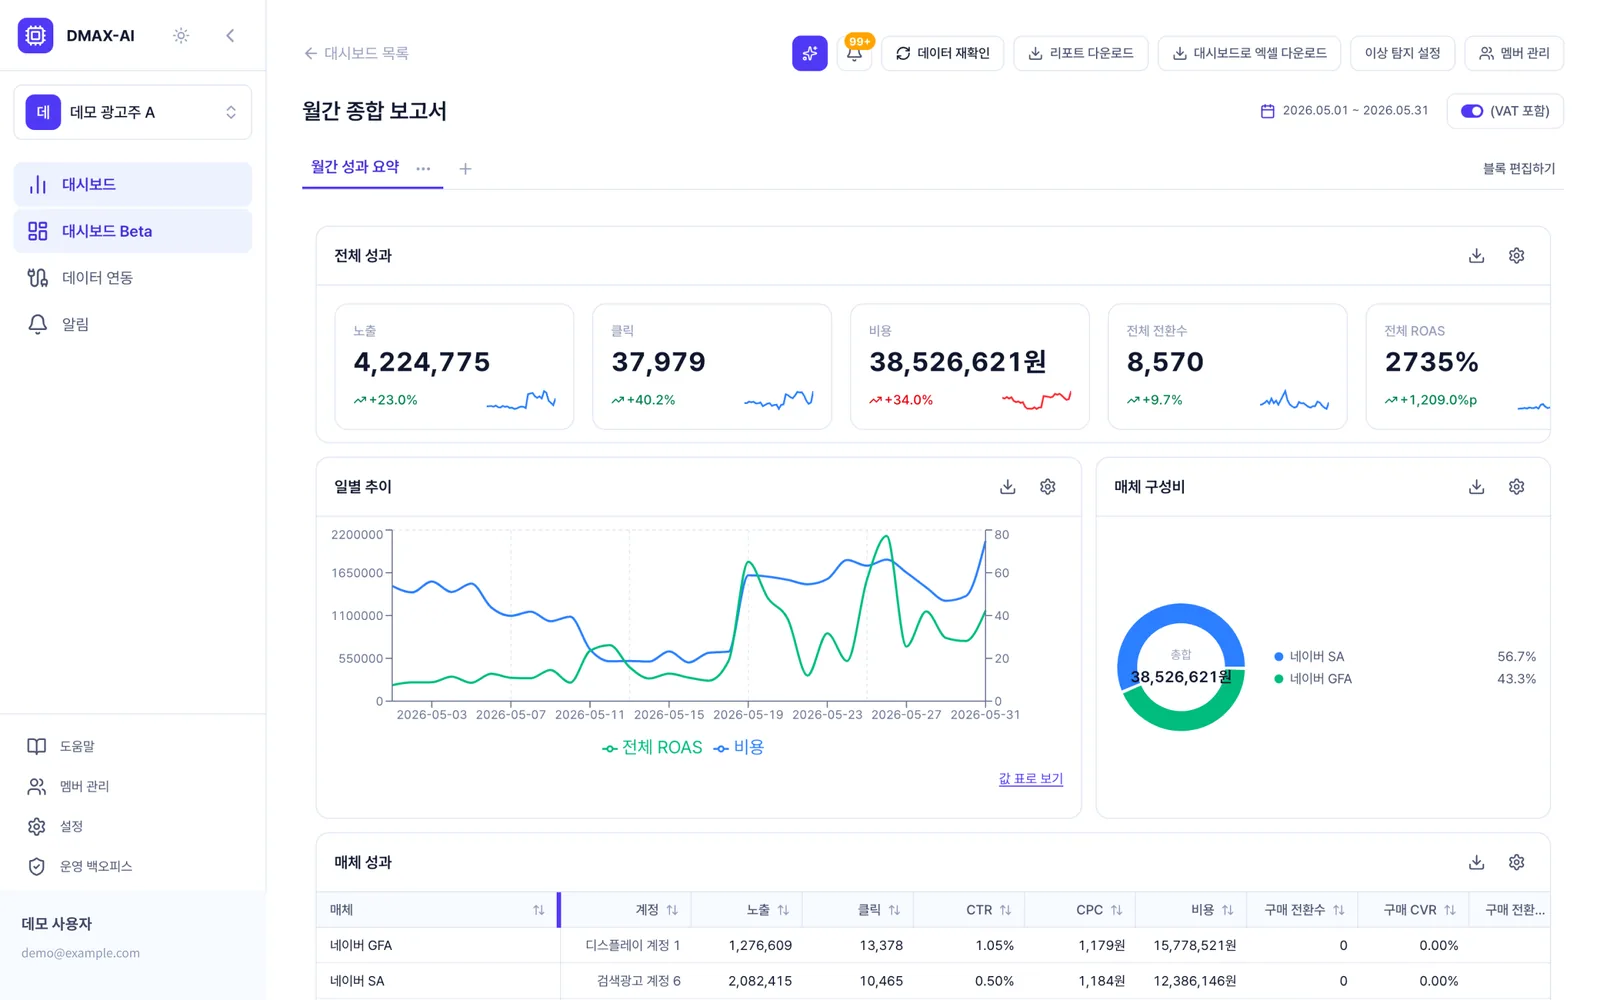Click the 전체 ROAS 2735% card
This screenshot has width=1600, height=1000.
(x=1458, y=367)
